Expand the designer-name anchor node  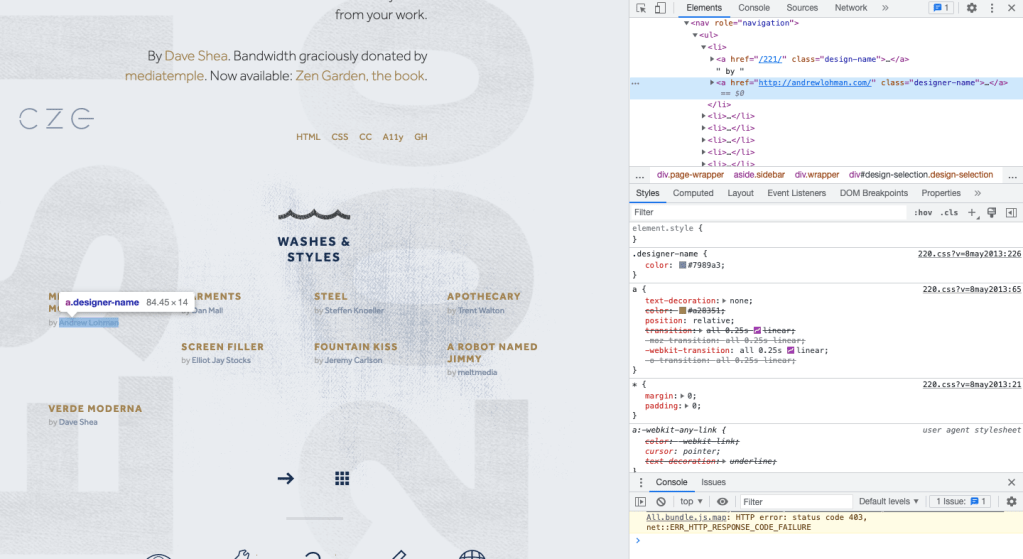click(712, 82)
